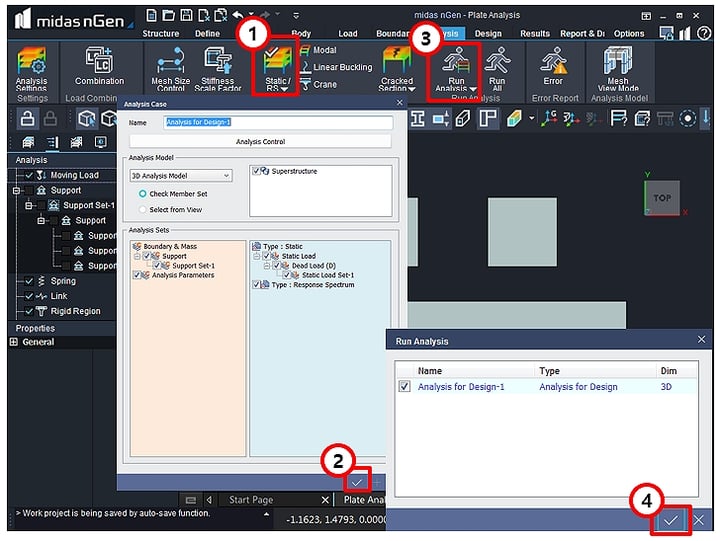
Task: Select Check Member Set radio button
Action: pos(143,194)
